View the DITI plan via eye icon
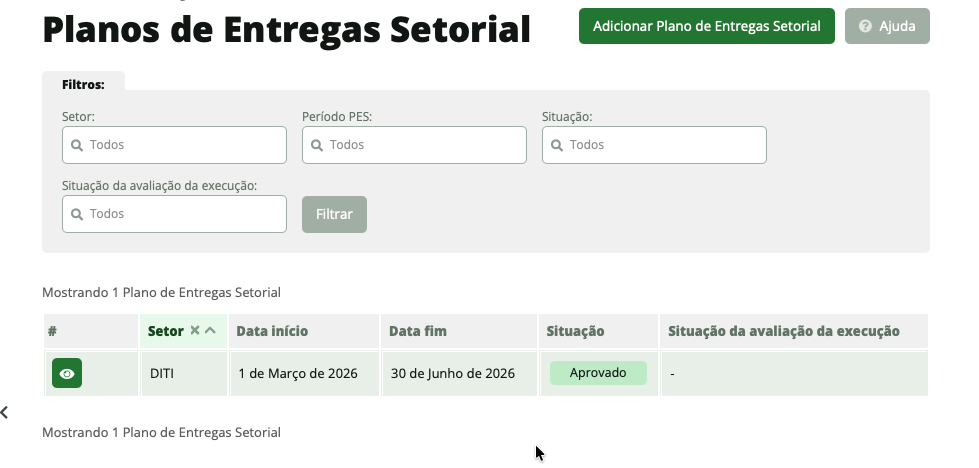The height and width of the screenshot is (468, 979). click(67, 373)
